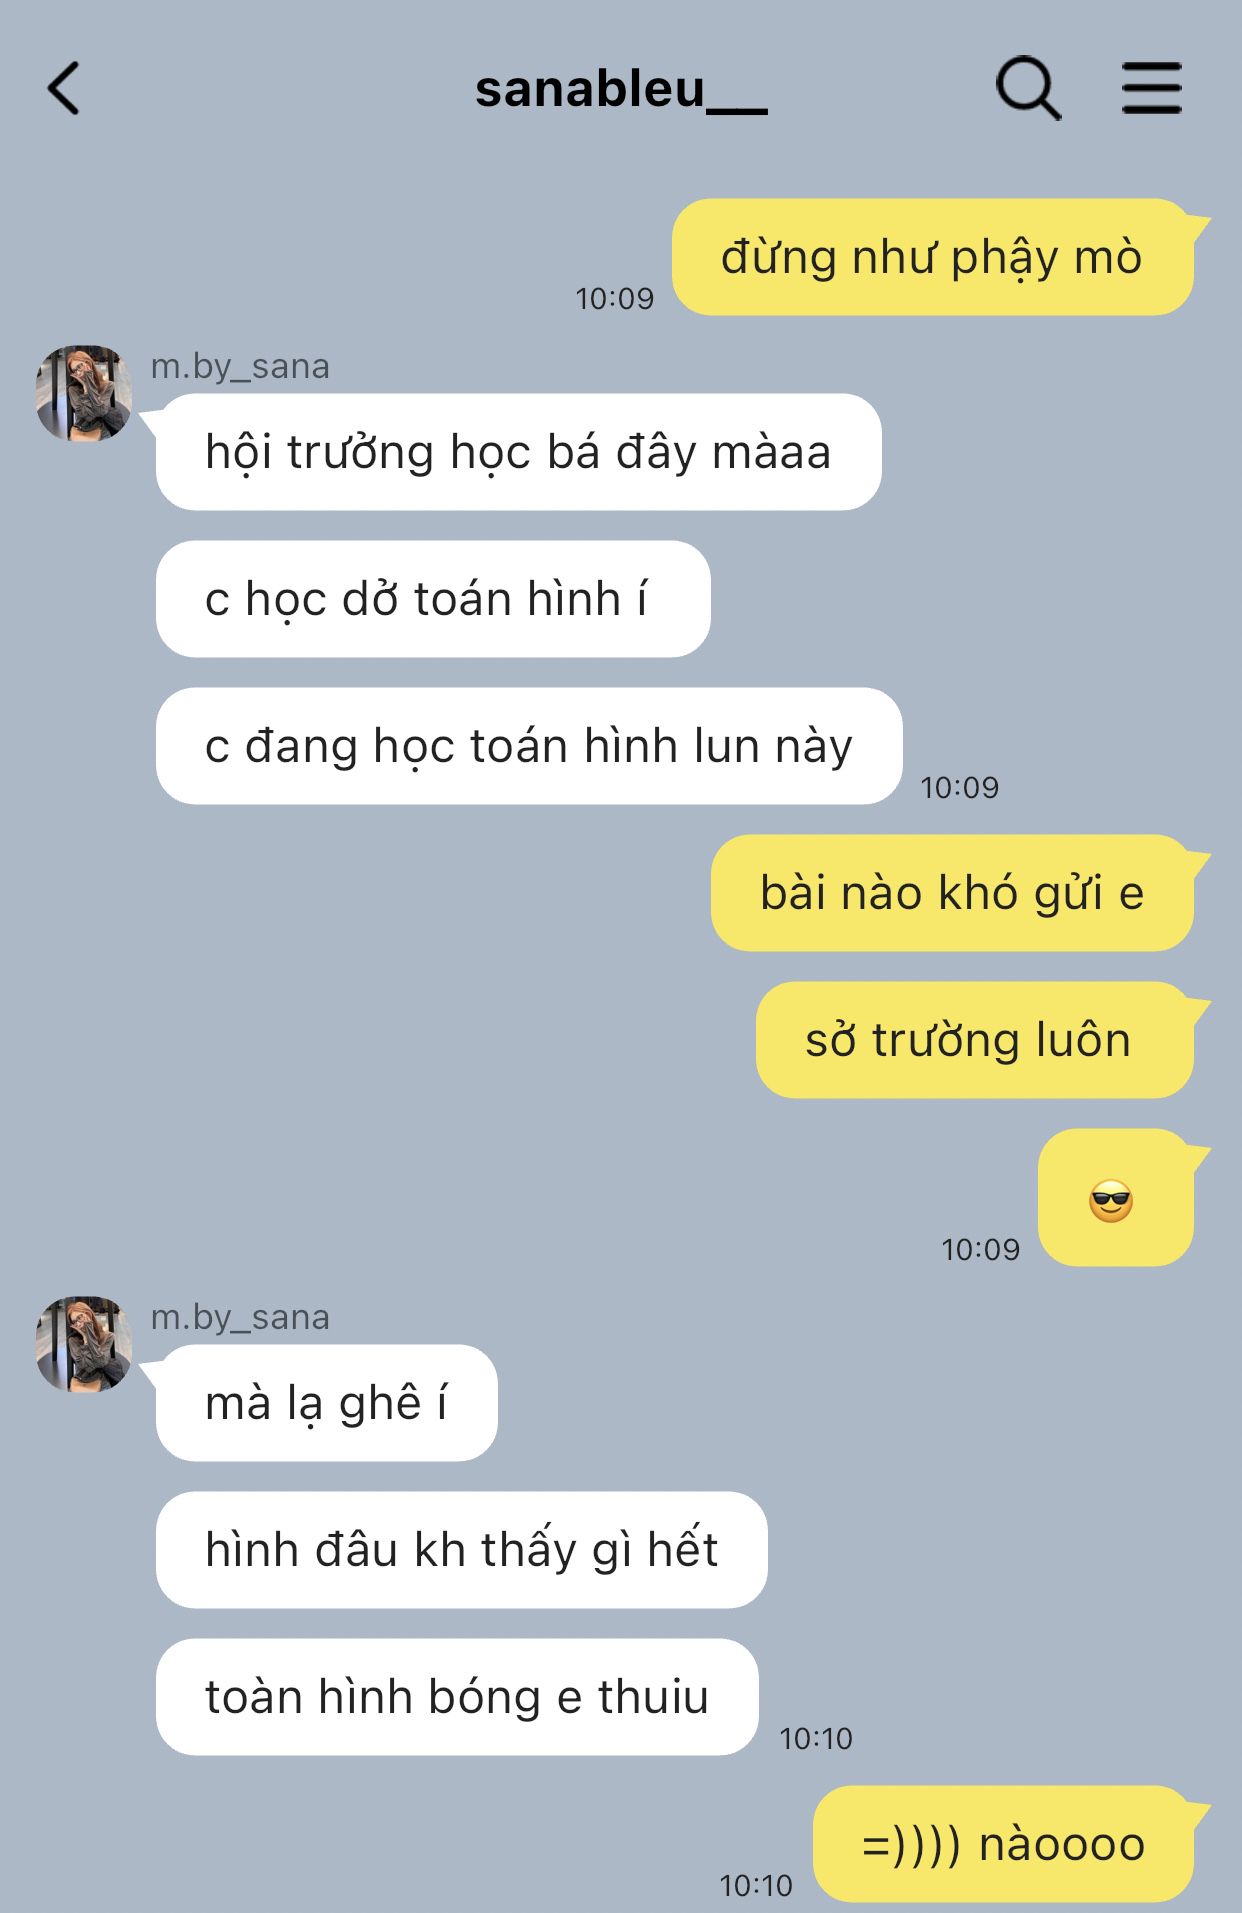1242x1913 pixels.
Task: Select the 'c học dở toán hình í' bubble
Action: pos(433,599)
